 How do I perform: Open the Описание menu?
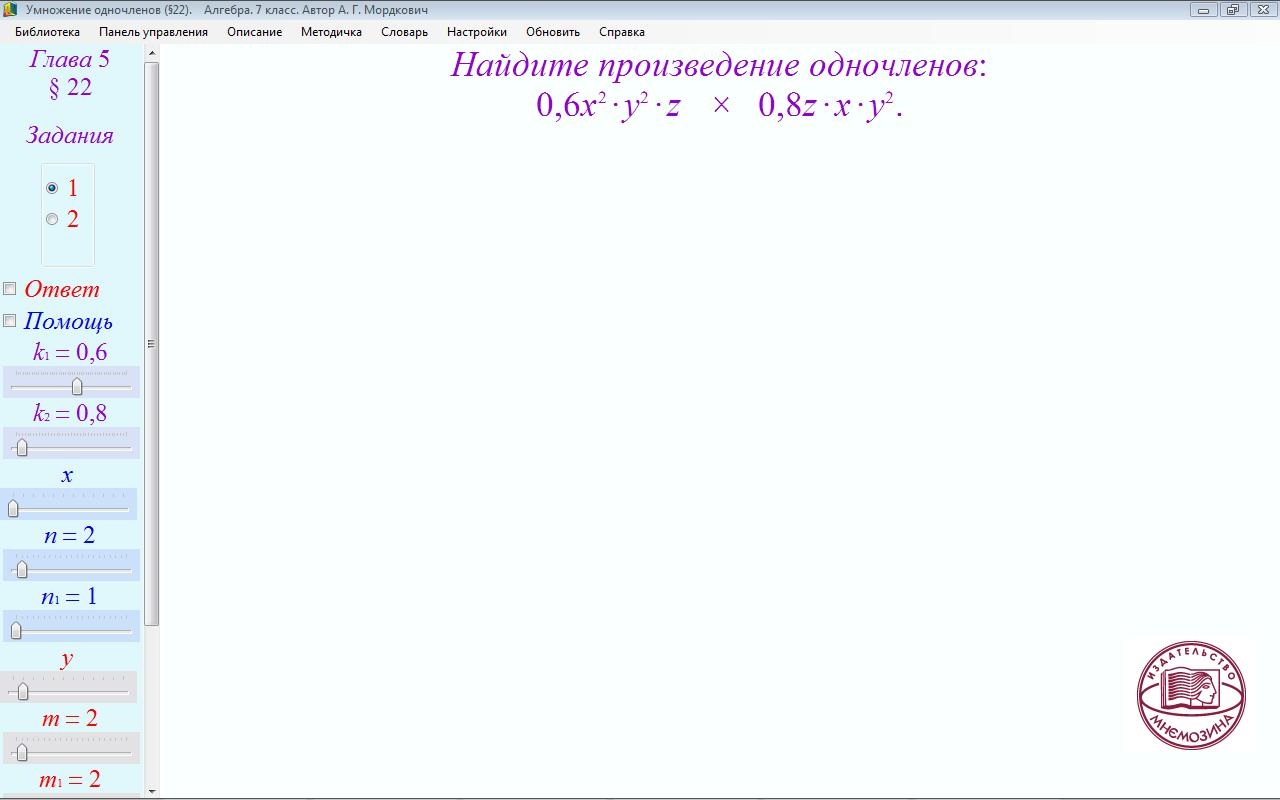click(x=254, y=32)
